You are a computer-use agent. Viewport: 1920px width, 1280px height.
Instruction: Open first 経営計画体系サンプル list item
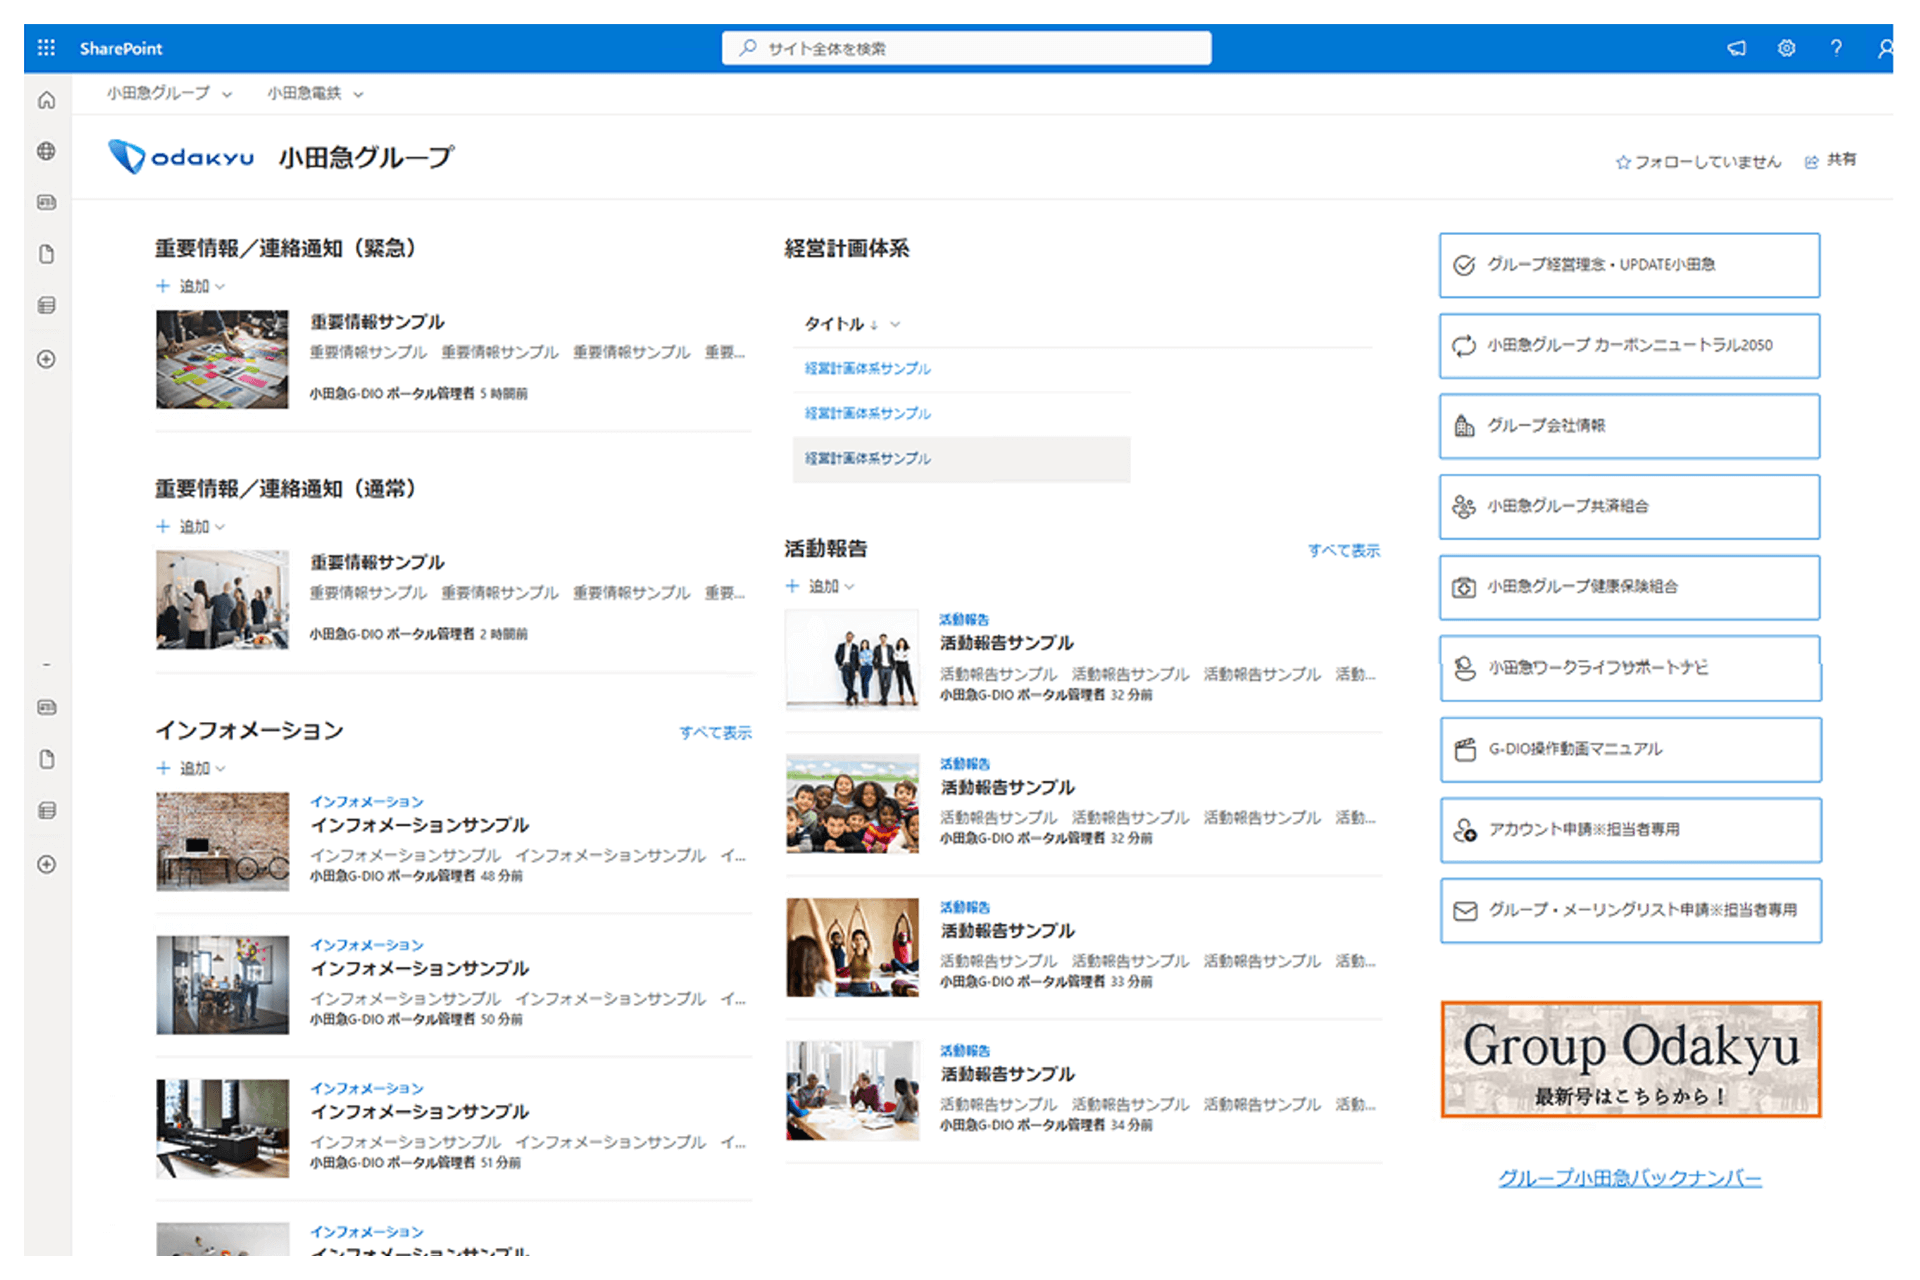point(868,369)
